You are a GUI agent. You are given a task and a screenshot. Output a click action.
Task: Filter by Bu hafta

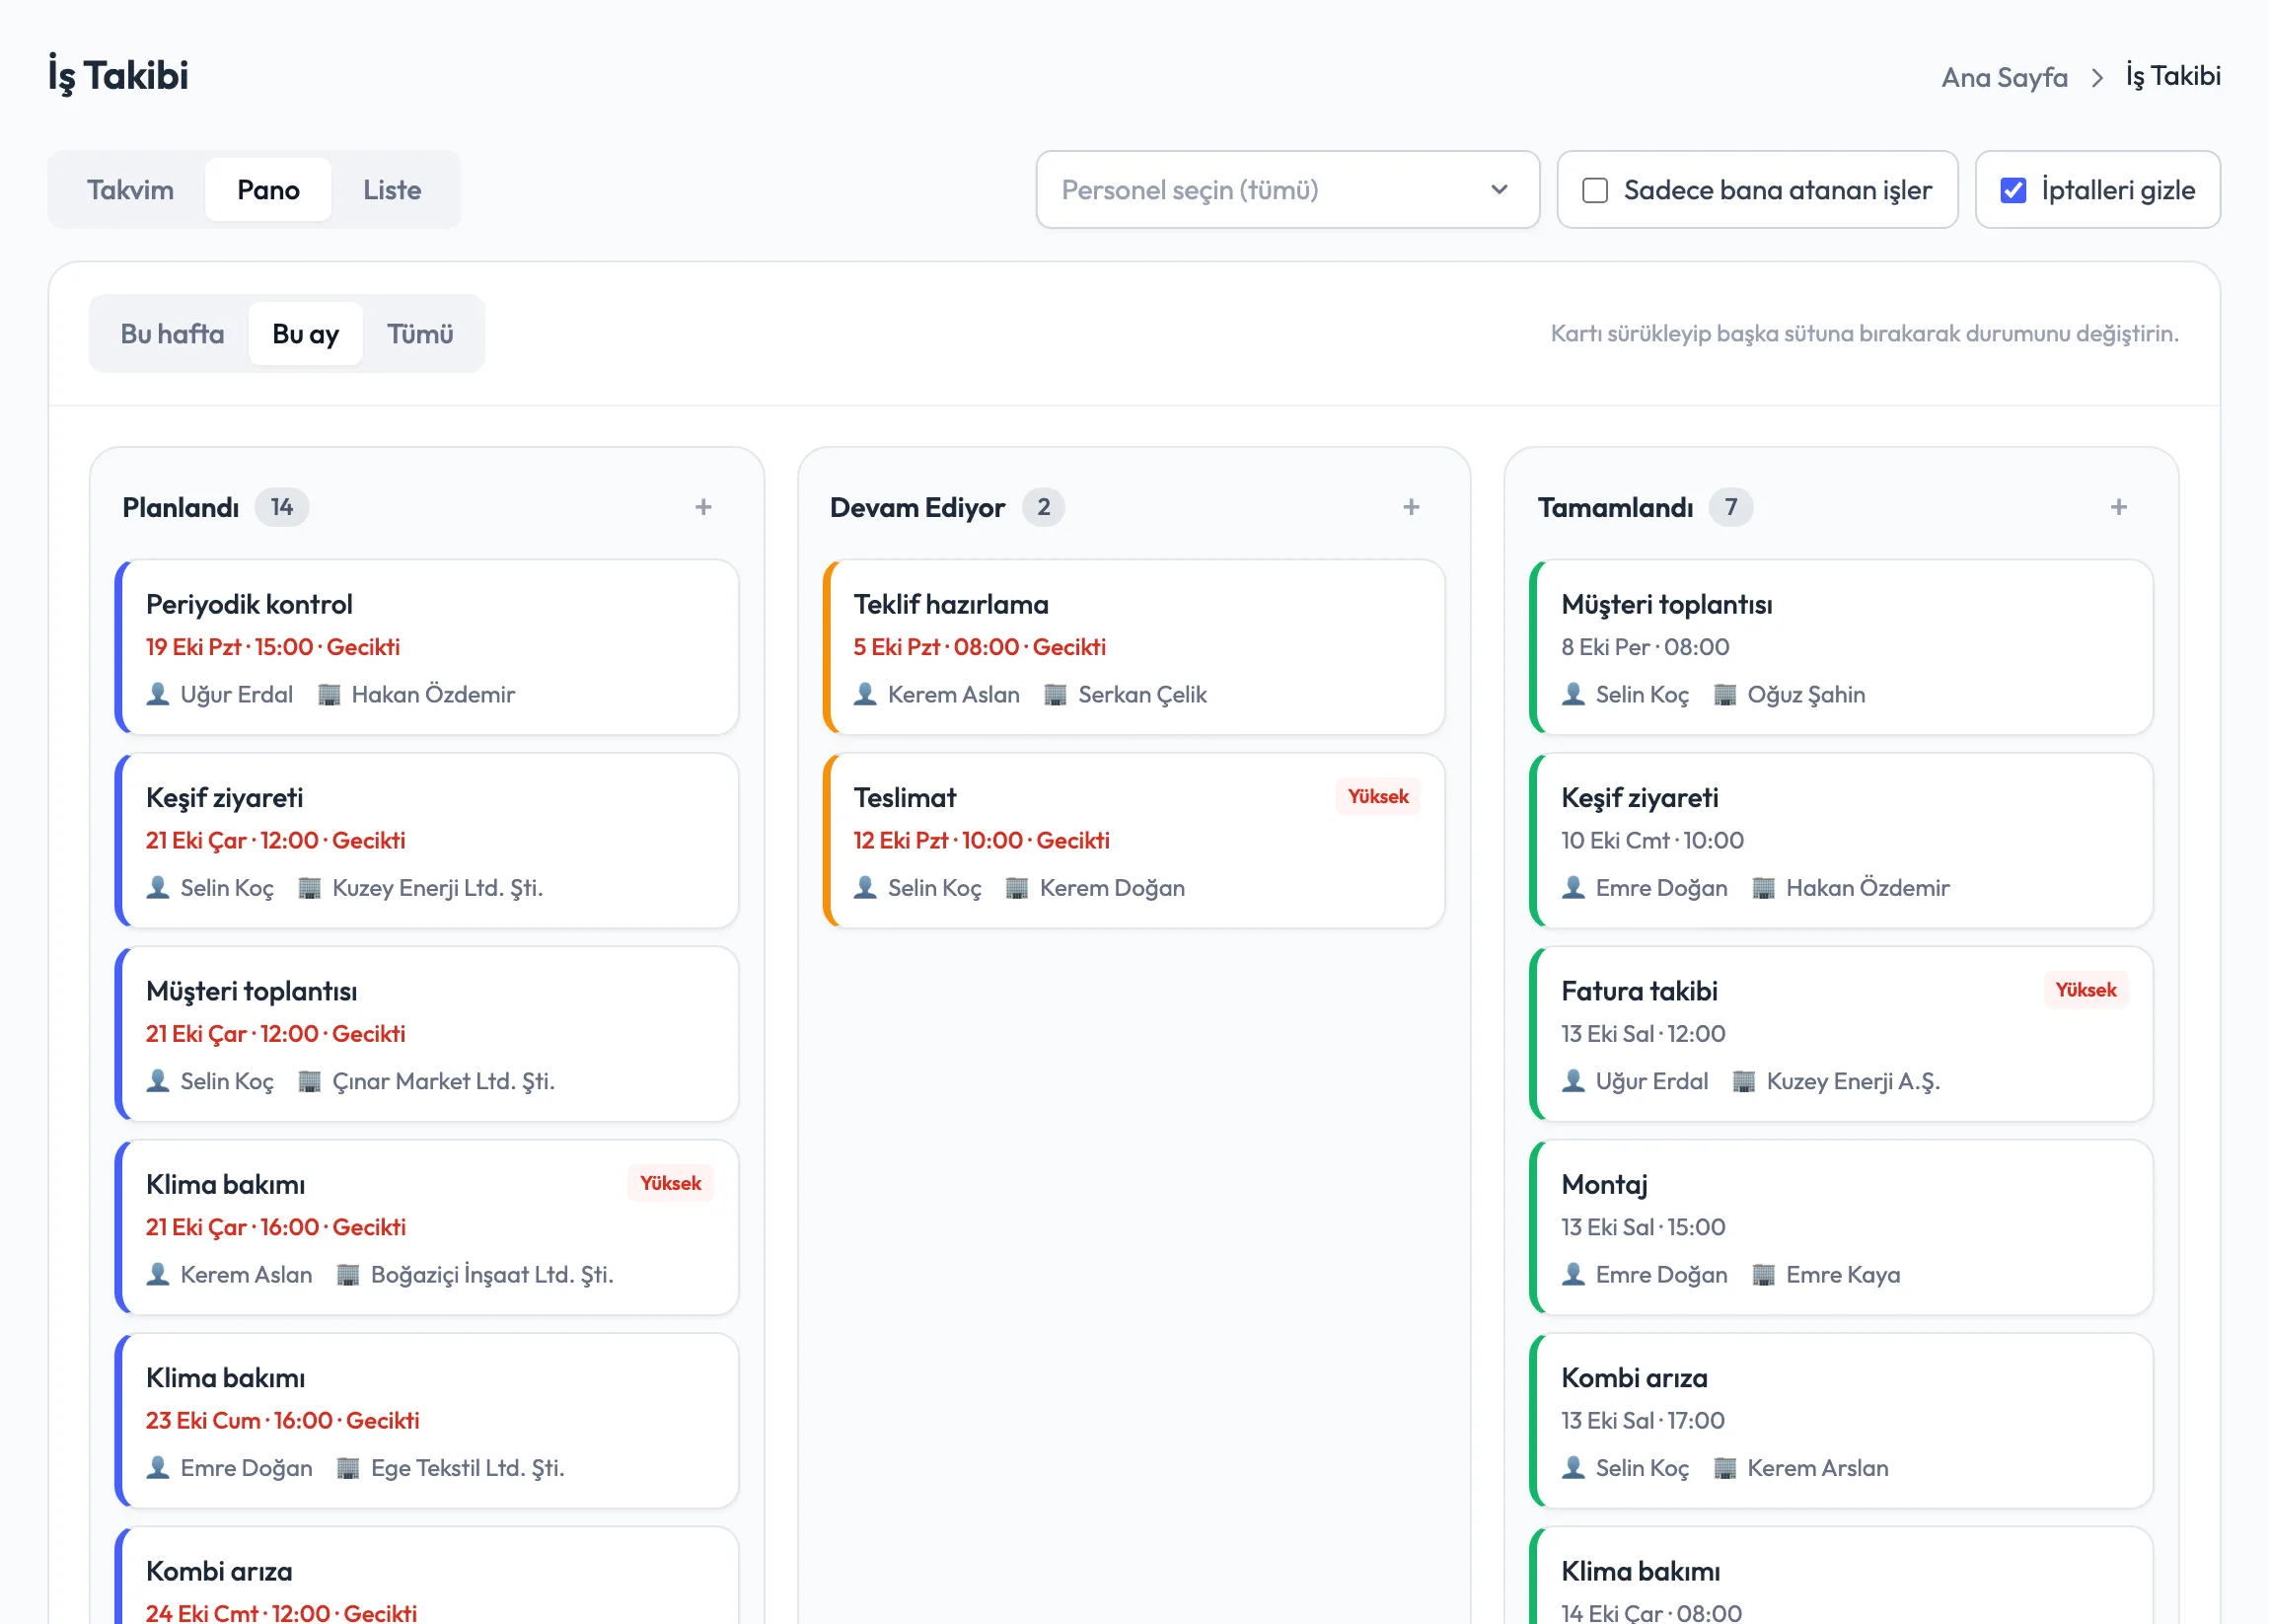[x=172, y=334]
